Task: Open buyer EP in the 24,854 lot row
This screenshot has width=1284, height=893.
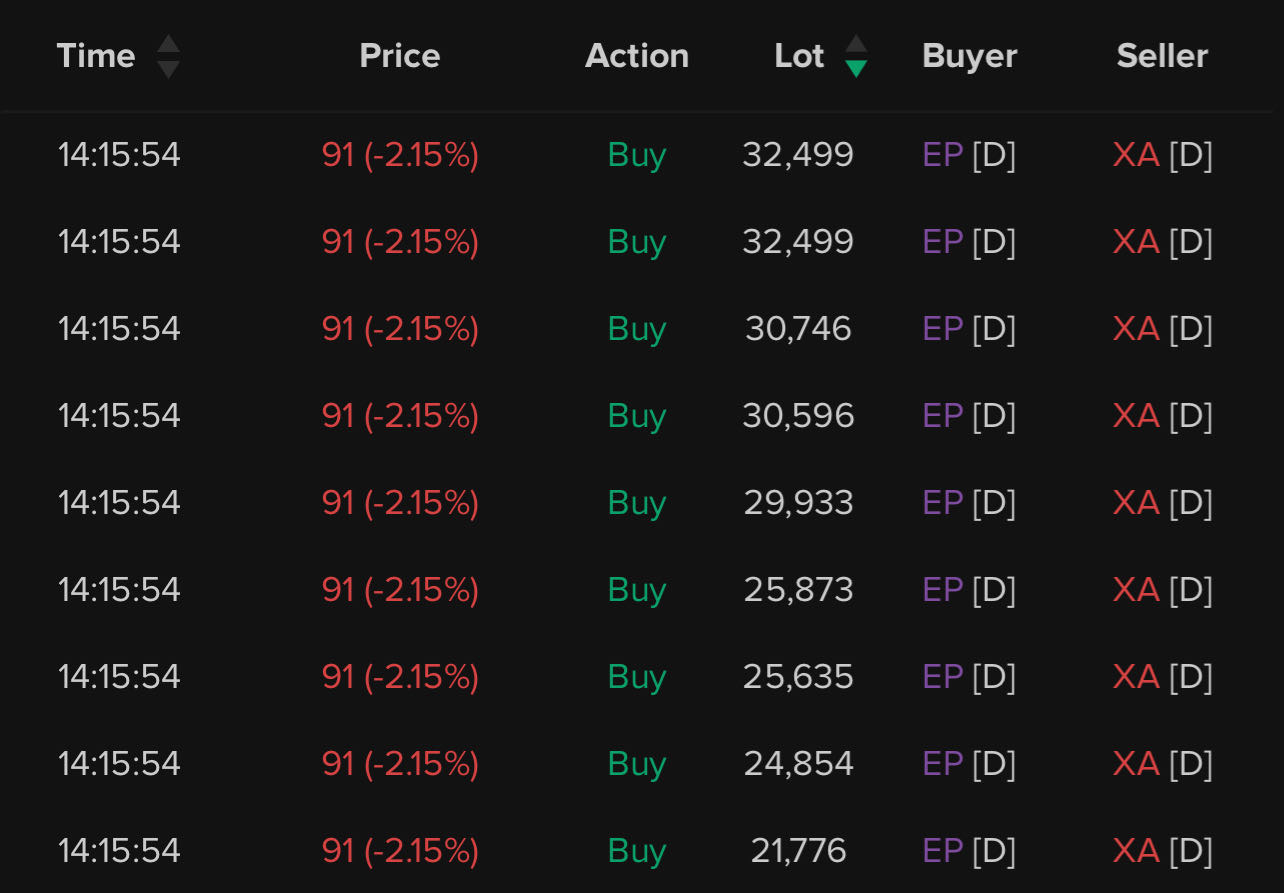Action: coord(942,764)
